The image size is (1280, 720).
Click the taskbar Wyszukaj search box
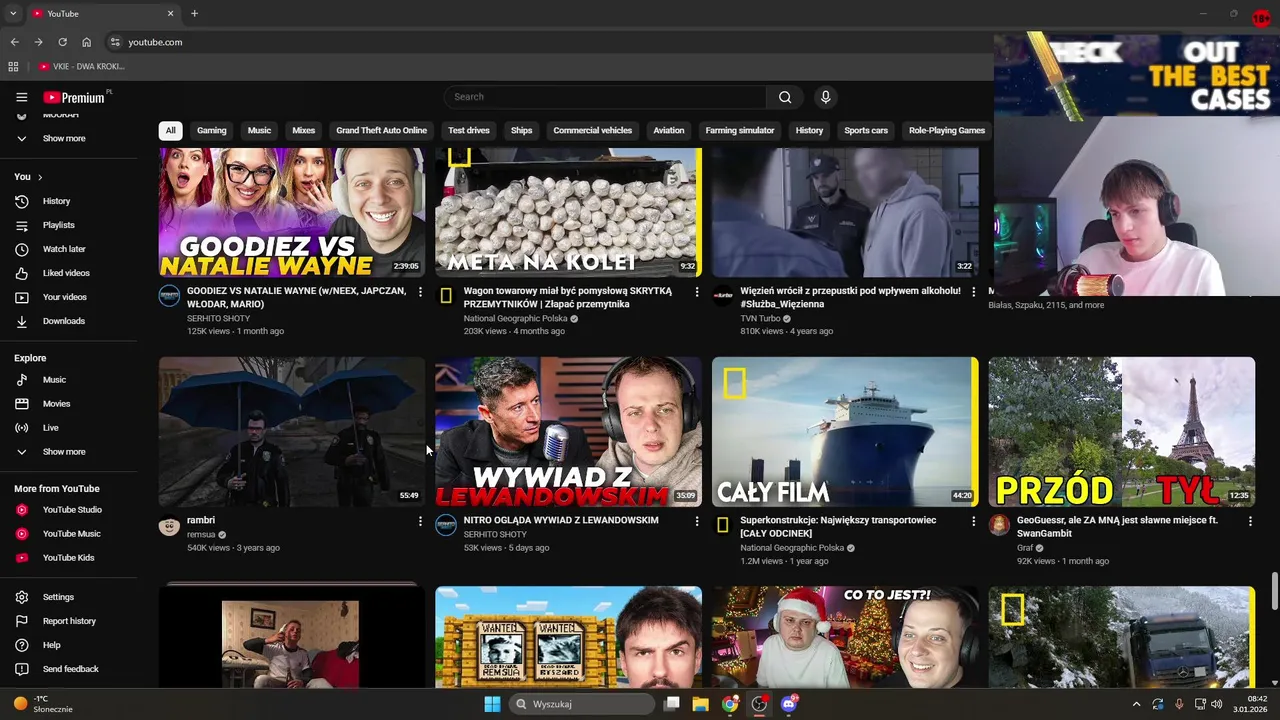(581, 704)
